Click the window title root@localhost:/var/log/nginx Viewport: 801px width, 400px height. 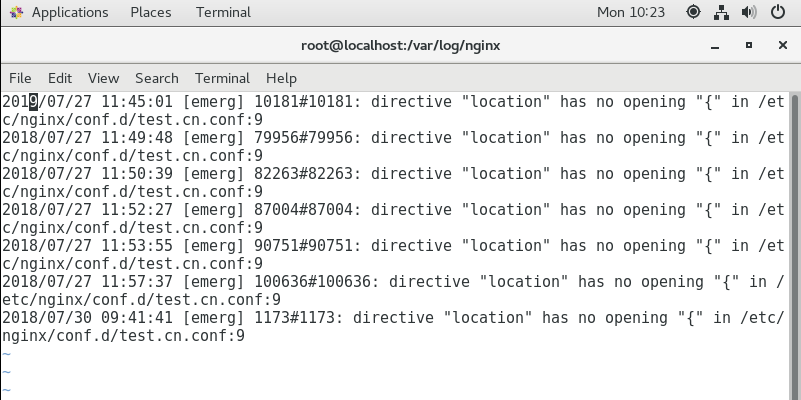click(x=400, y=45)
